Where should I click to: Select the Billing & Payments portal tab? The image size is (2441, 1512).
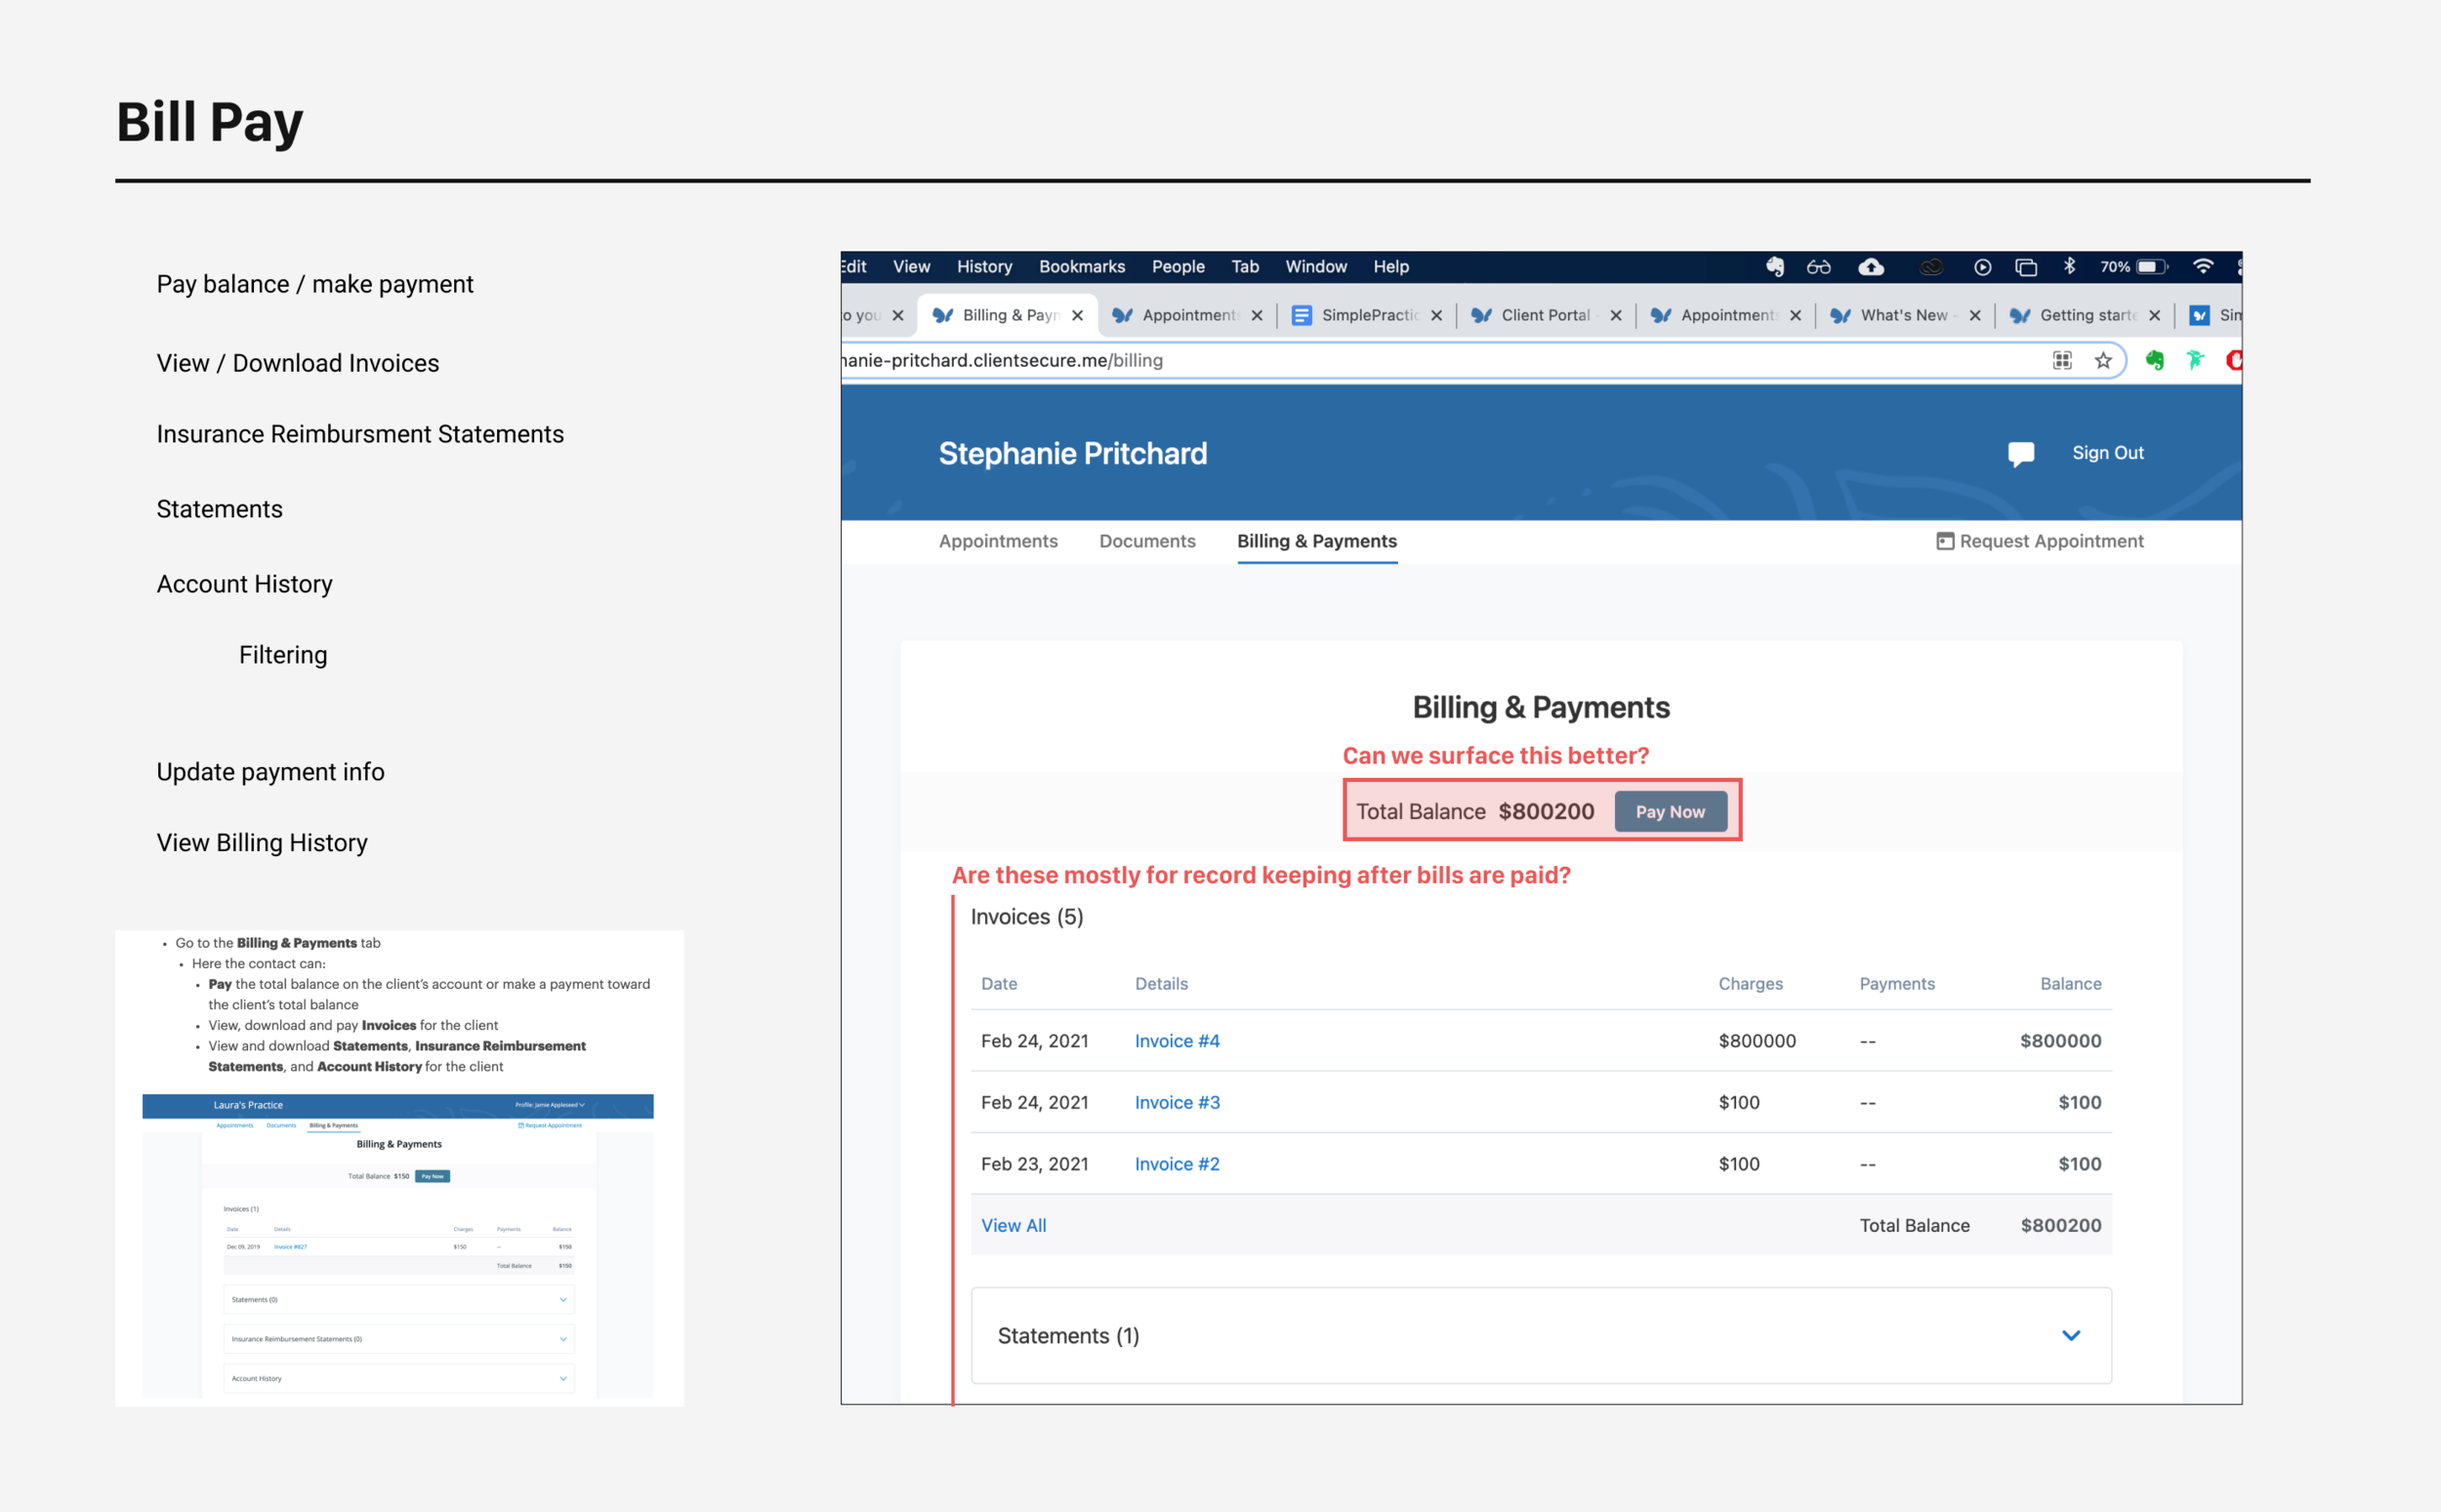point(1316,541)
